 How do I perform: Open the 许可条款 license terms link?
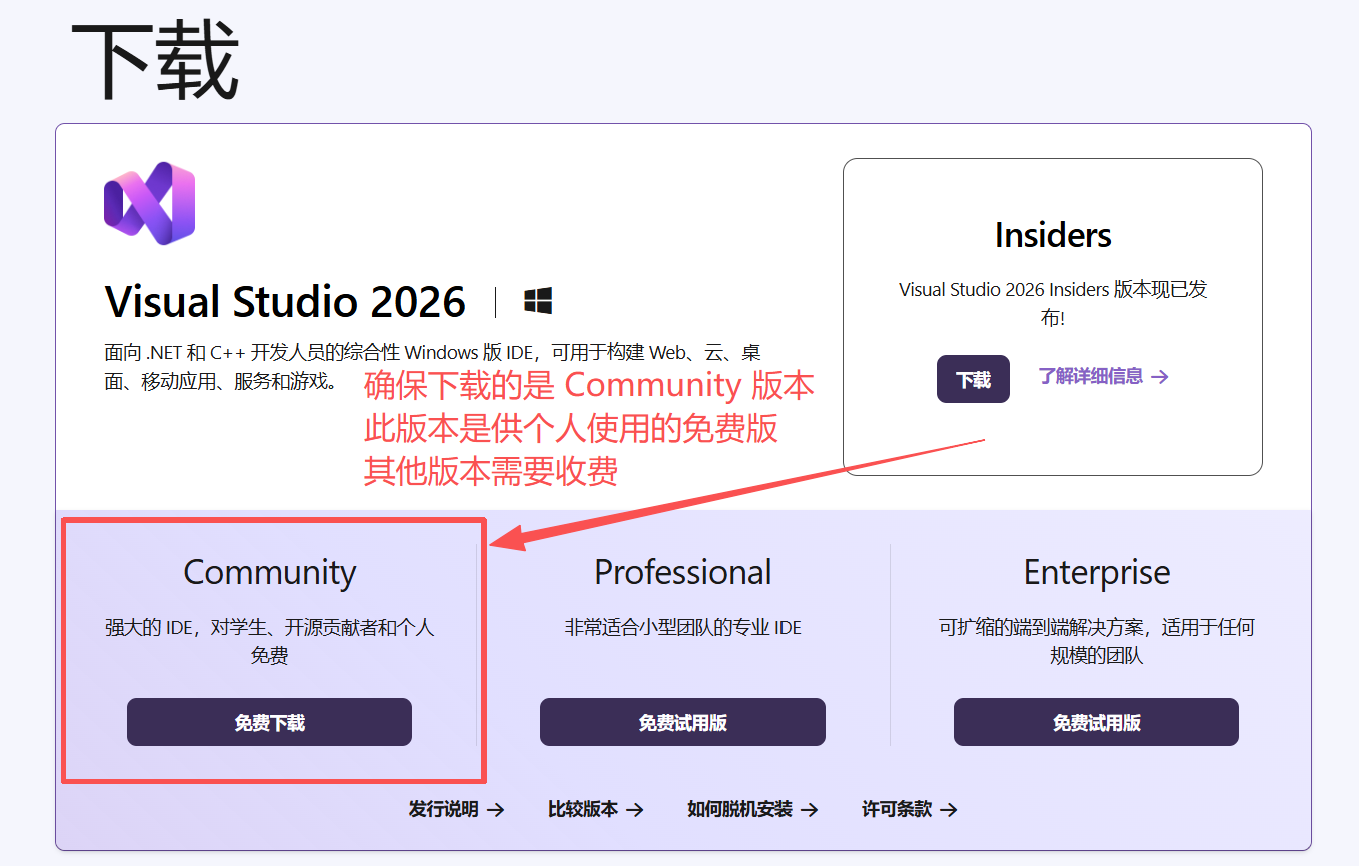[897, 809]
